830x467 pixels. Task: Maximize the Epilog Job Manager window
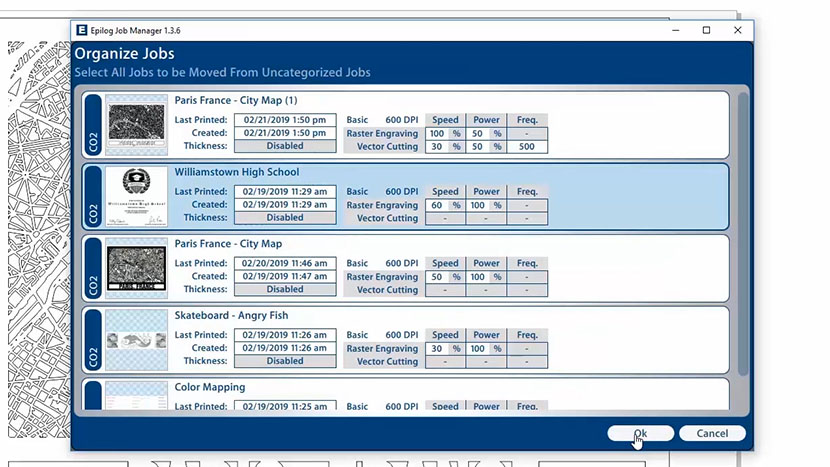[706, 31]
